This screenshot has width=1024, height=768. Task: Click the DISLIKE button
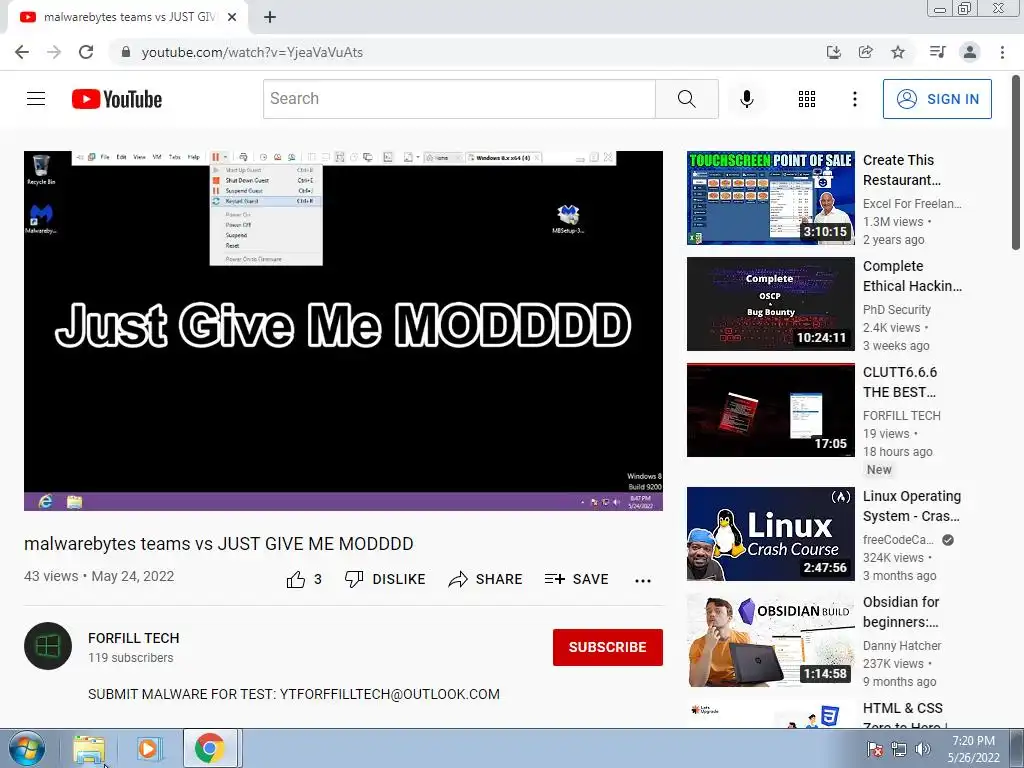click(385, 579)
